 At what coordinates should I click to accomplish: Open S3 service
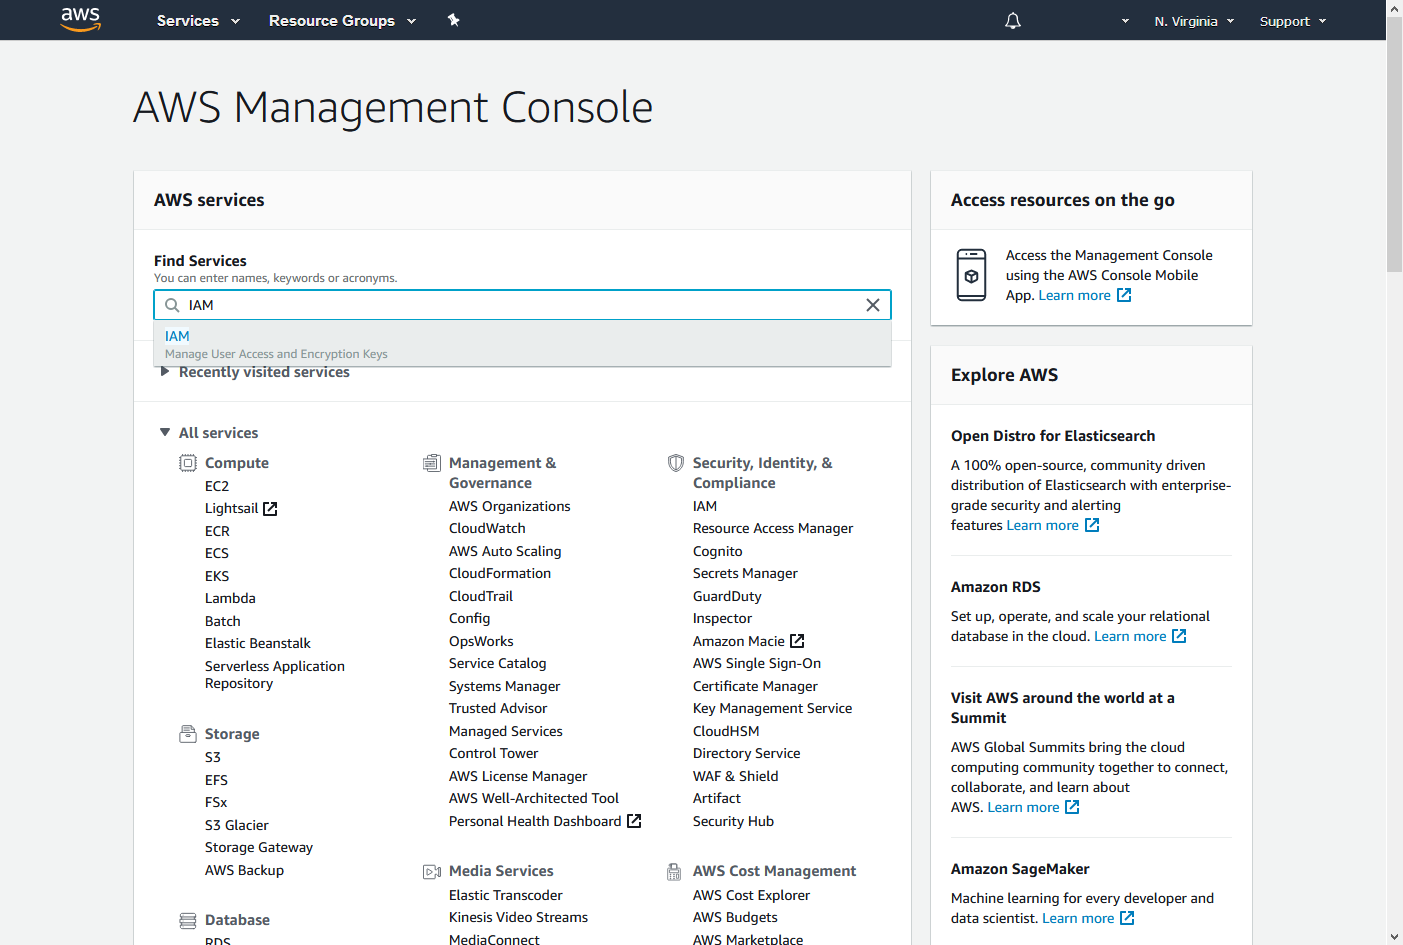tap(213, 757)
